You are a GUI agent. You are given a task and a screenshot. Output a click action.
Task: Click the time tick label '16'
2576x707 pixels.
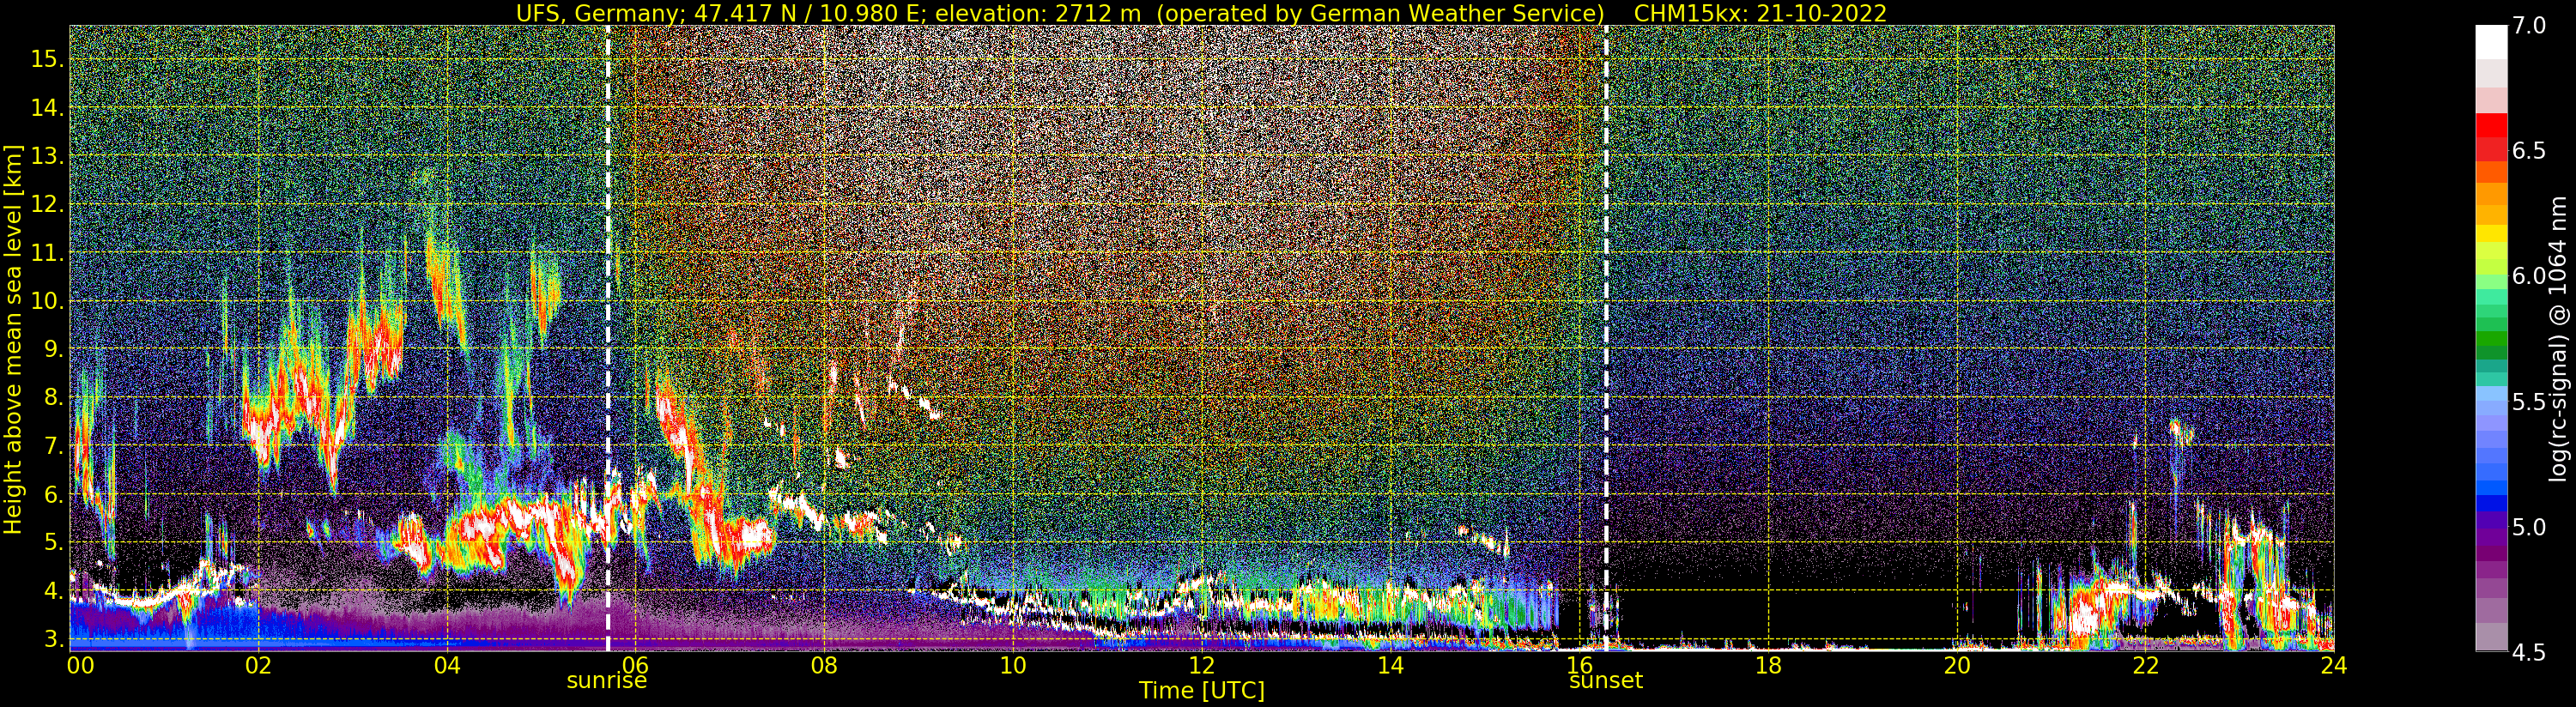(x=1579, y=665)
